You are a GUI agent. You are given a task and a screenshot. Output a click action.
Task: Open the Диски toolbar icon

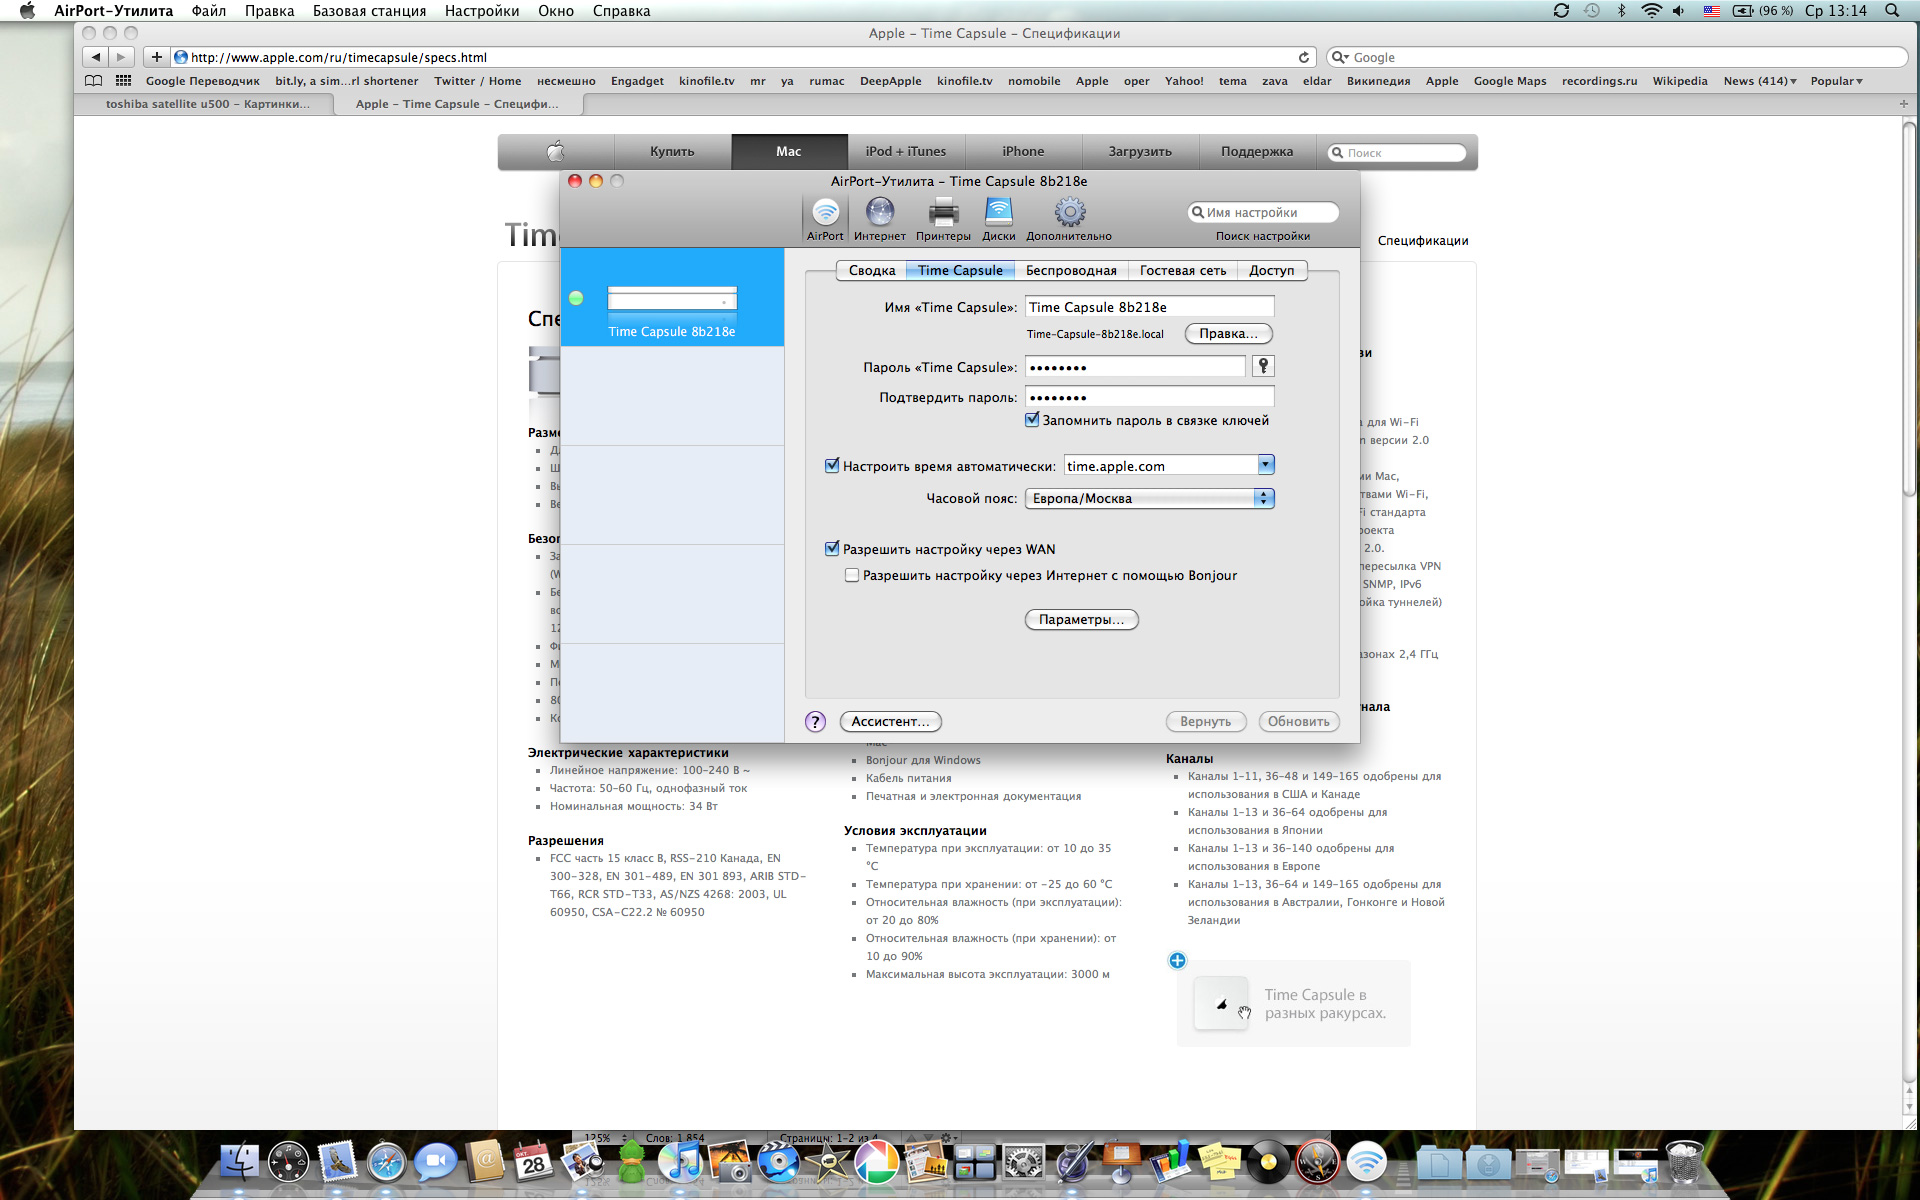pos(998,218)
